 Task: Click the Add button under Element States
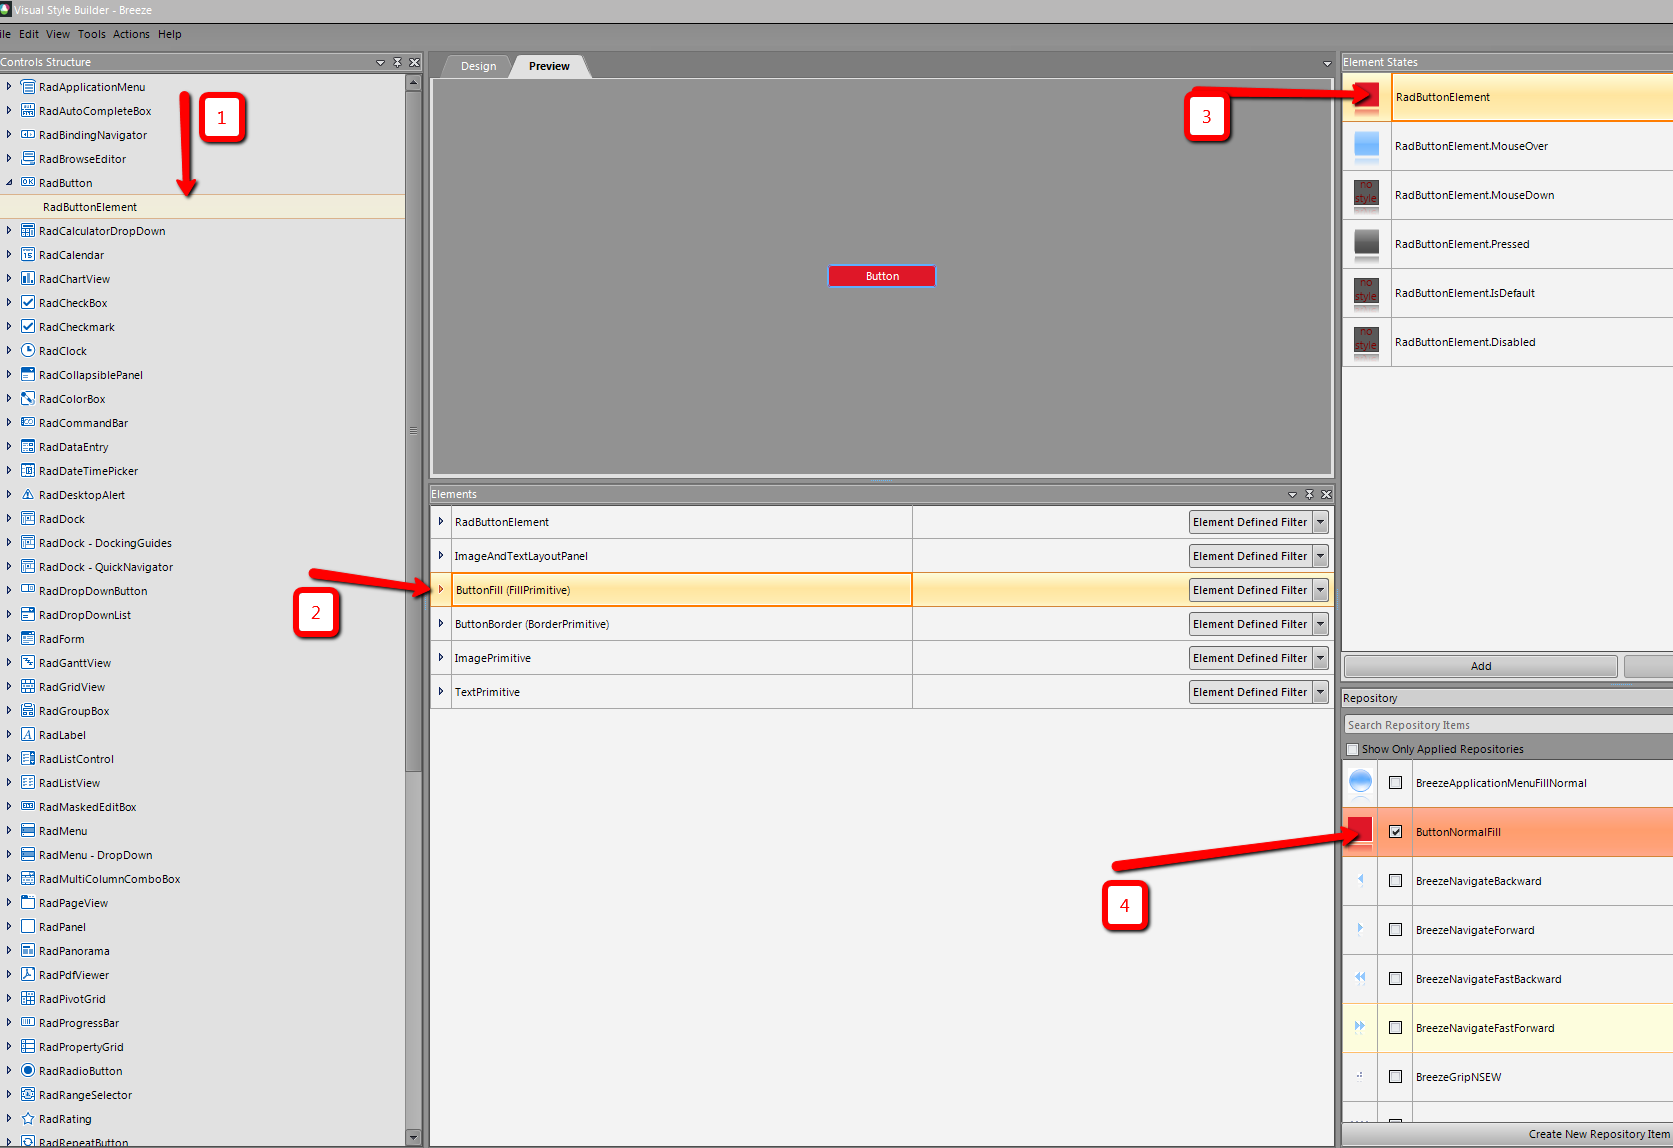pyautogui.click(x=1481, y=666)
